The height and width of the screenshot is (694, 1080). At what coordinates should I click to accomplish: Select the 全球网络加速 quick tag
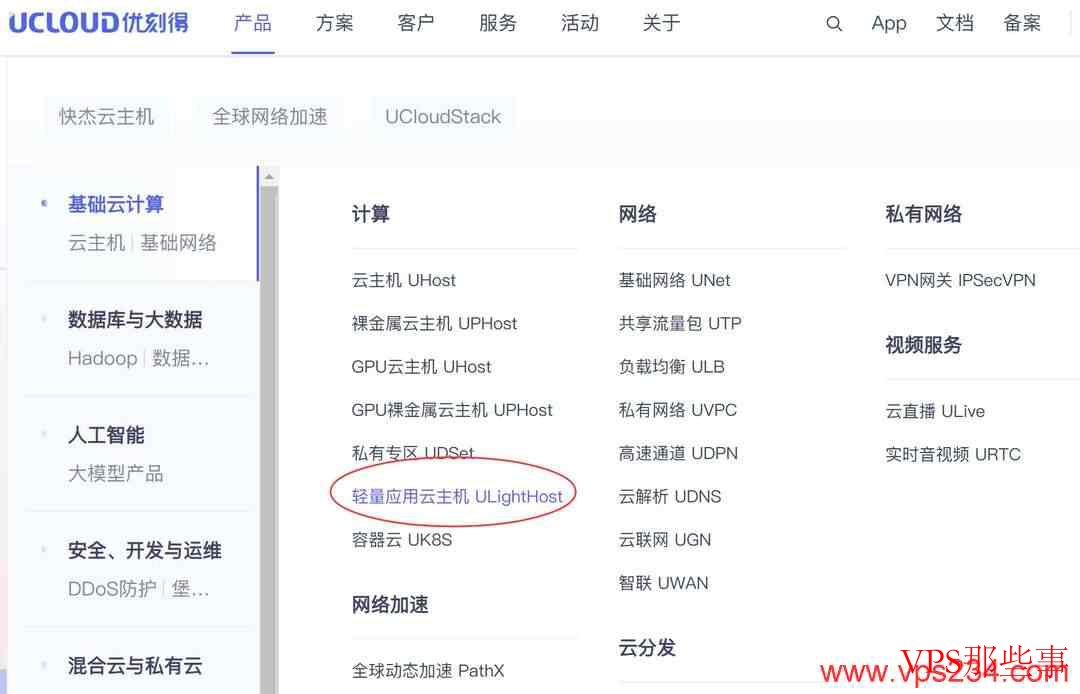pos(270,116)
